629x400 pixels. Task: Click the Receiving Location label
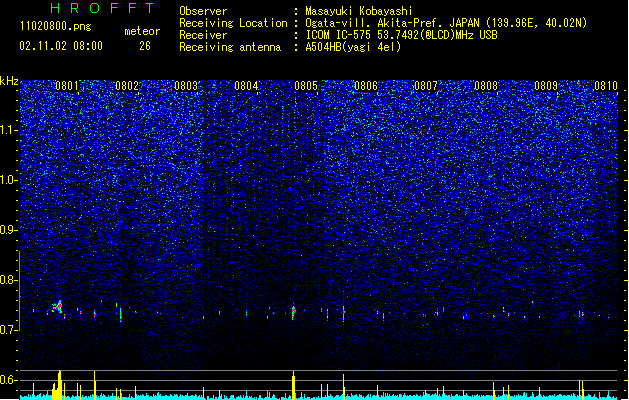point(233,23)
